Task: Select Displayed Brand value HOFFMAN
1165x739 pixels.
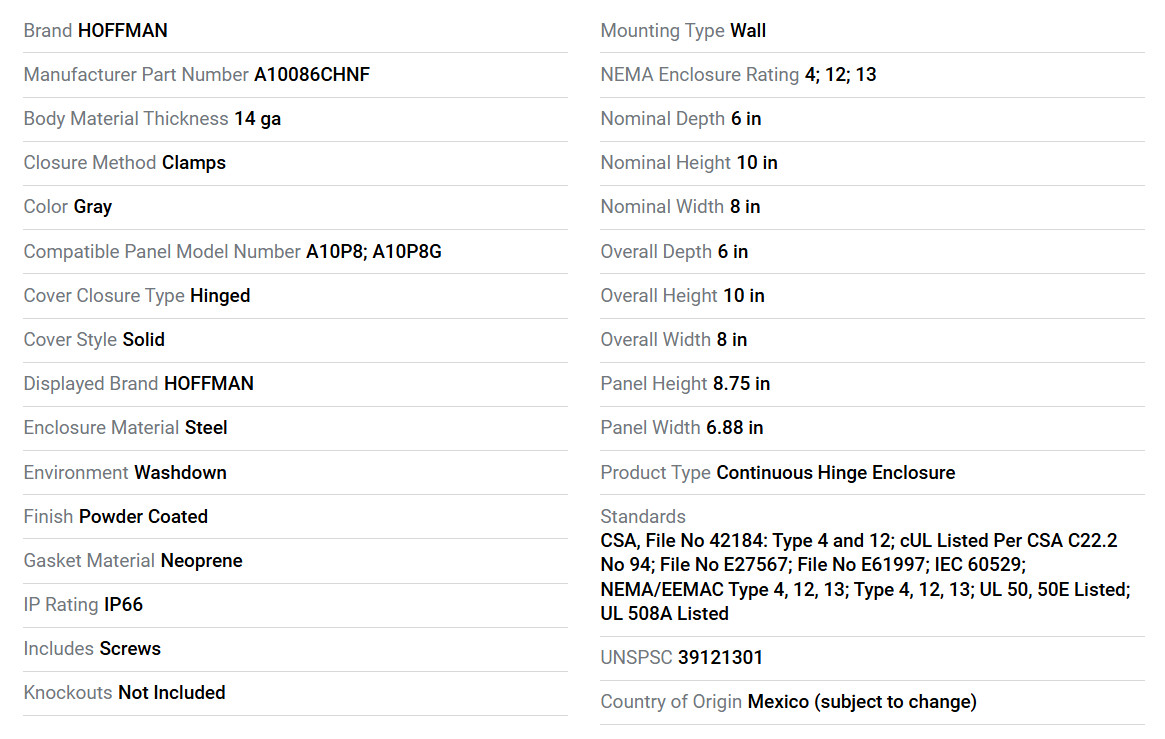Action: tap(209, 383)
